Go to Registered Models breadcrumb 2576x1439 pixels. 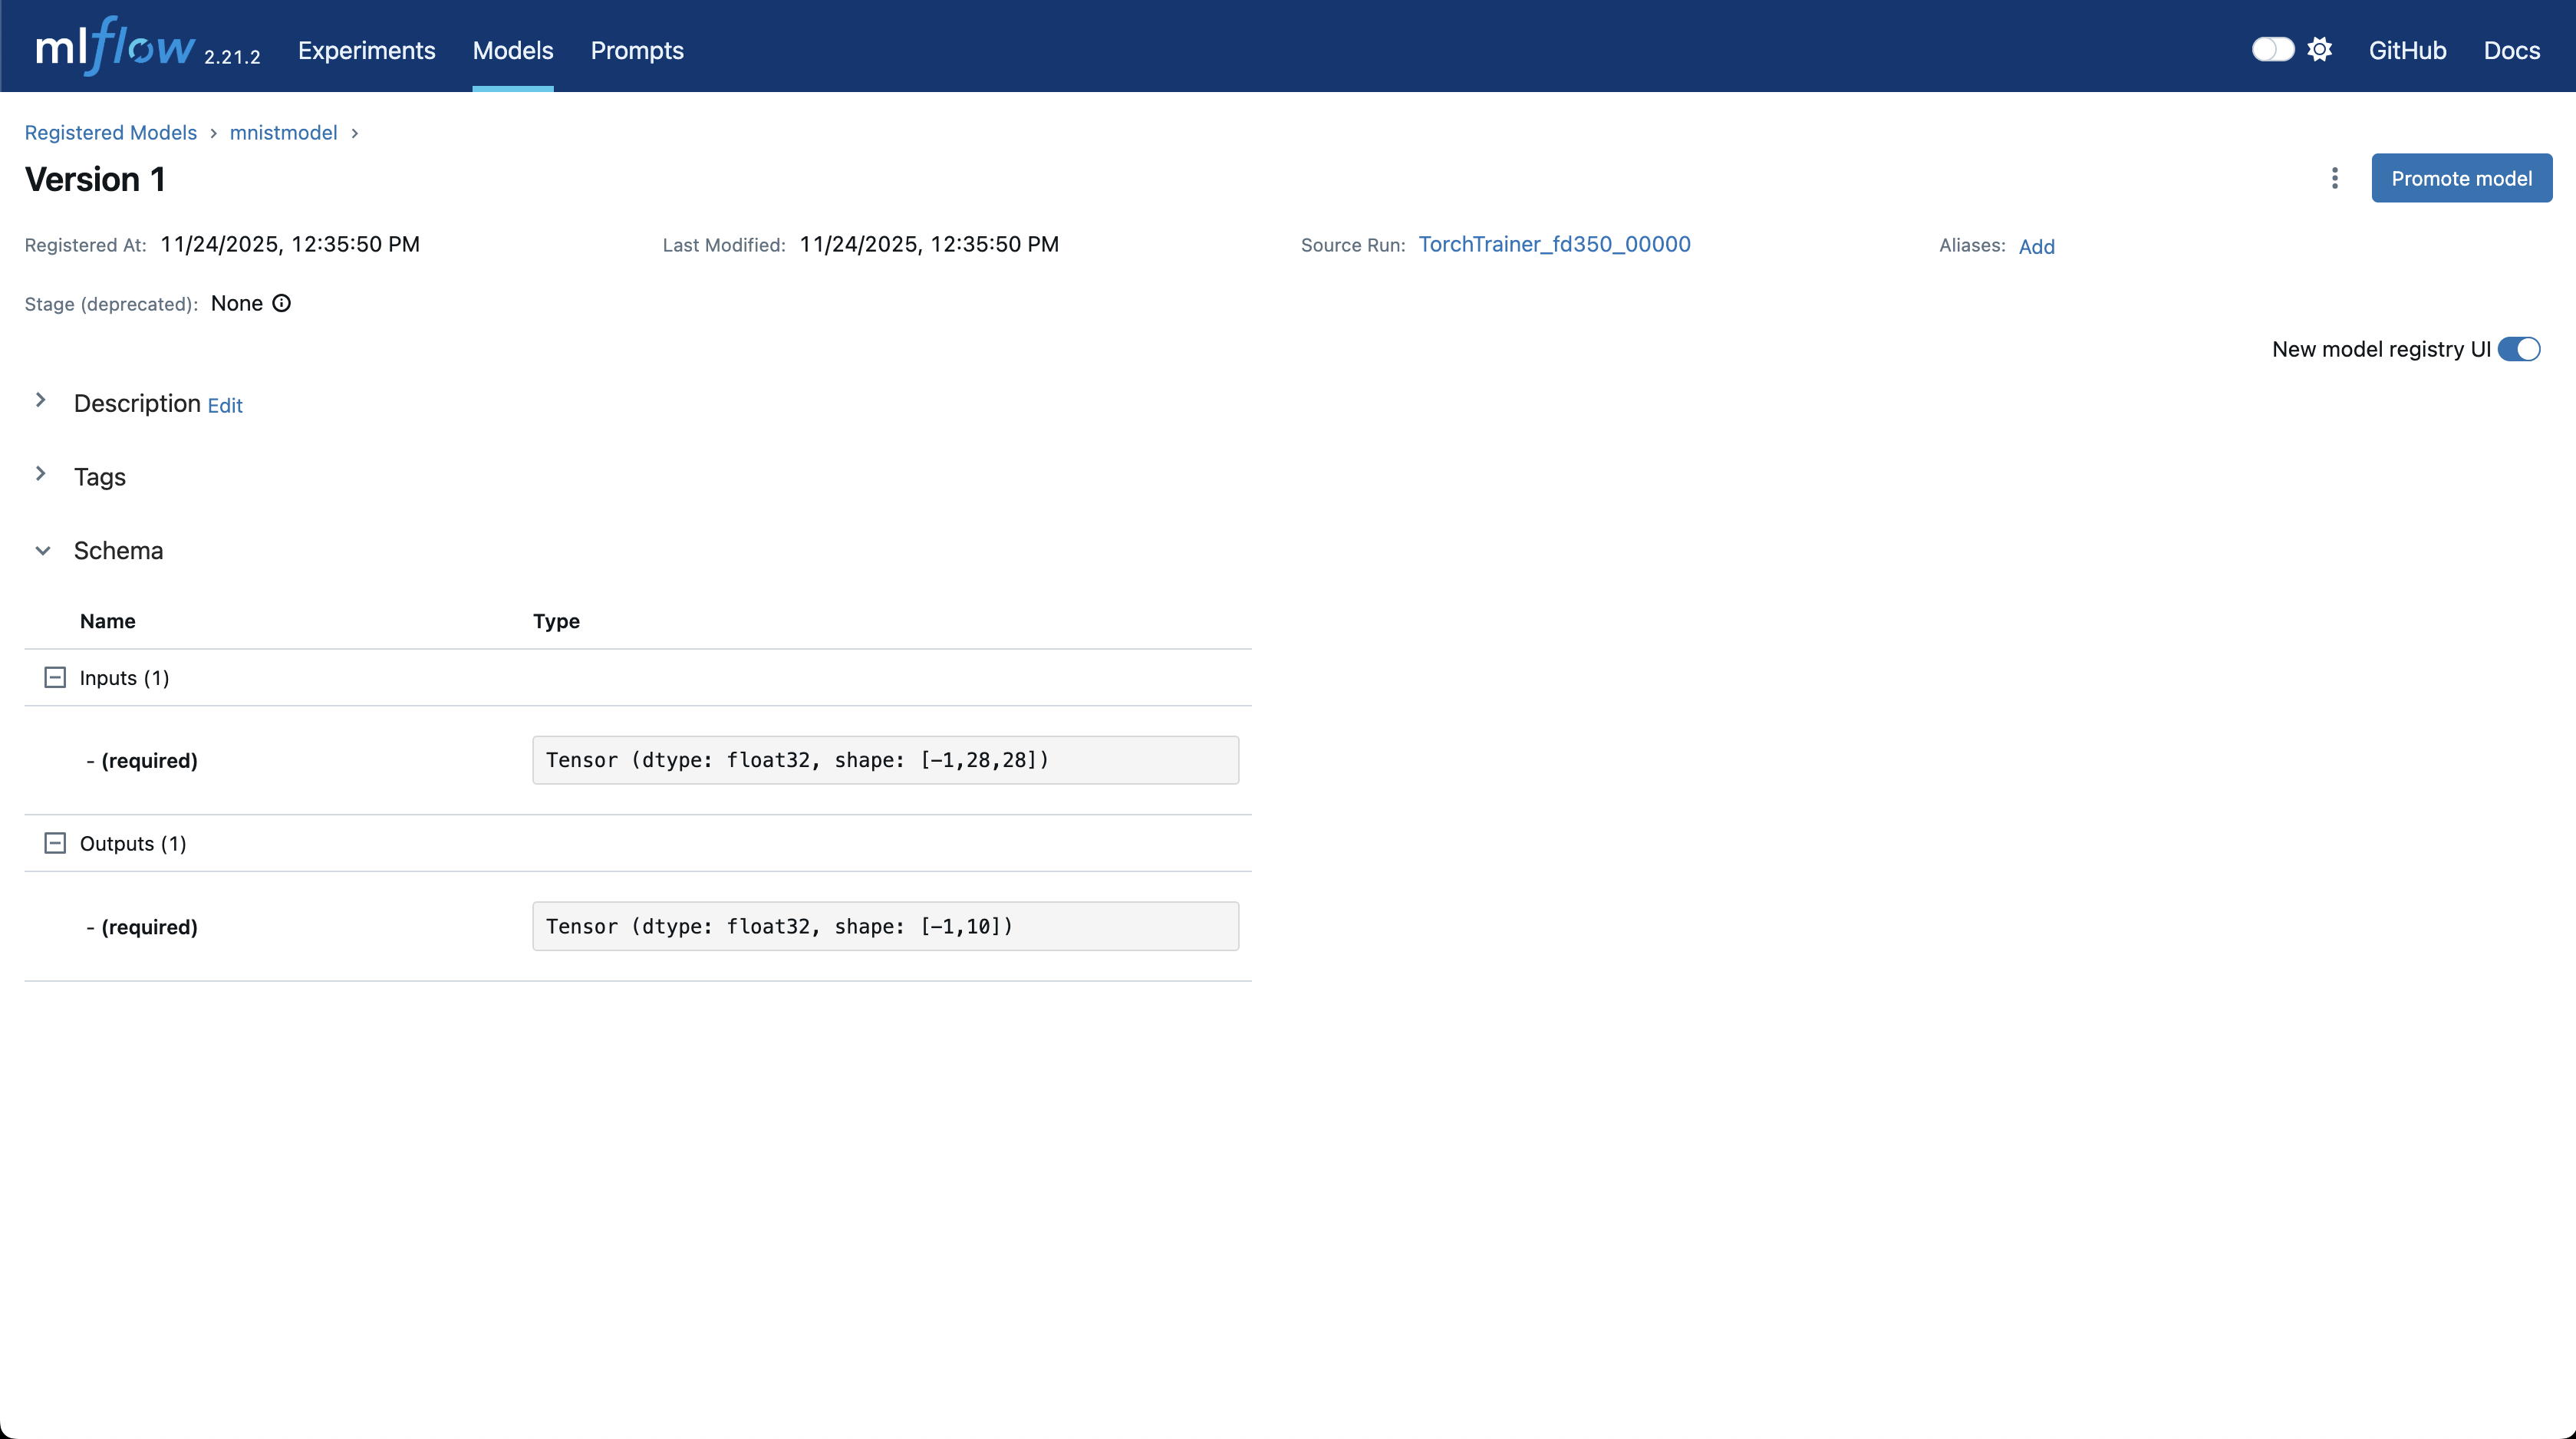(111, 132)
